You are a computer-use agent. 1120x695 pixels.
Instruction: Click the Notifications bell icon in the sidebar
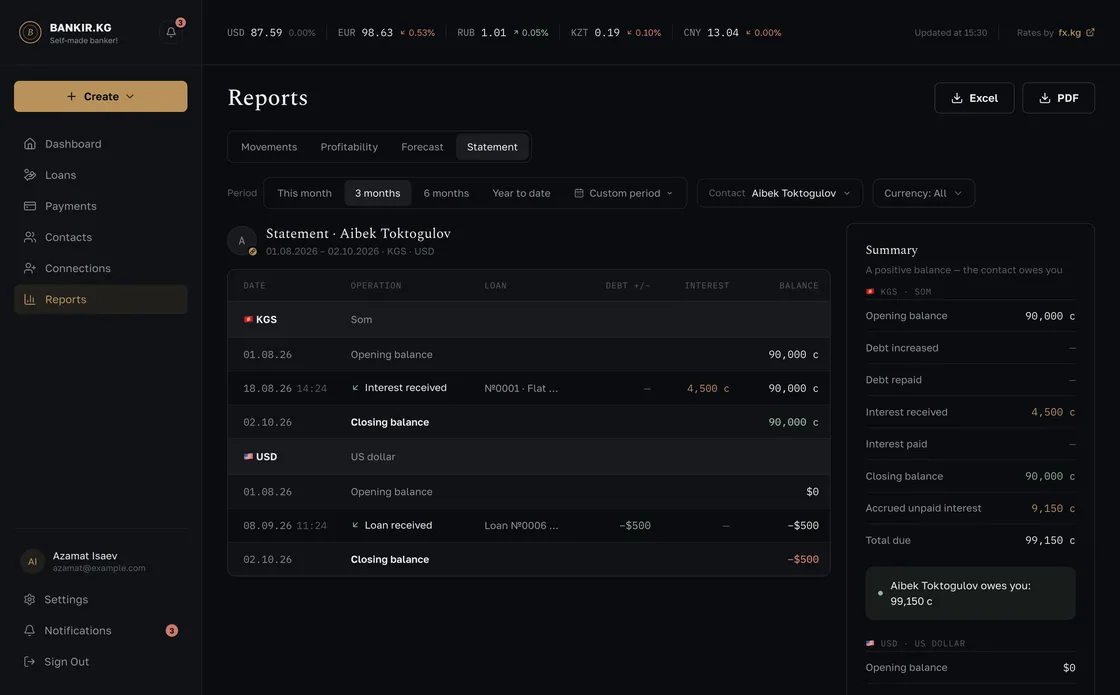29,631
